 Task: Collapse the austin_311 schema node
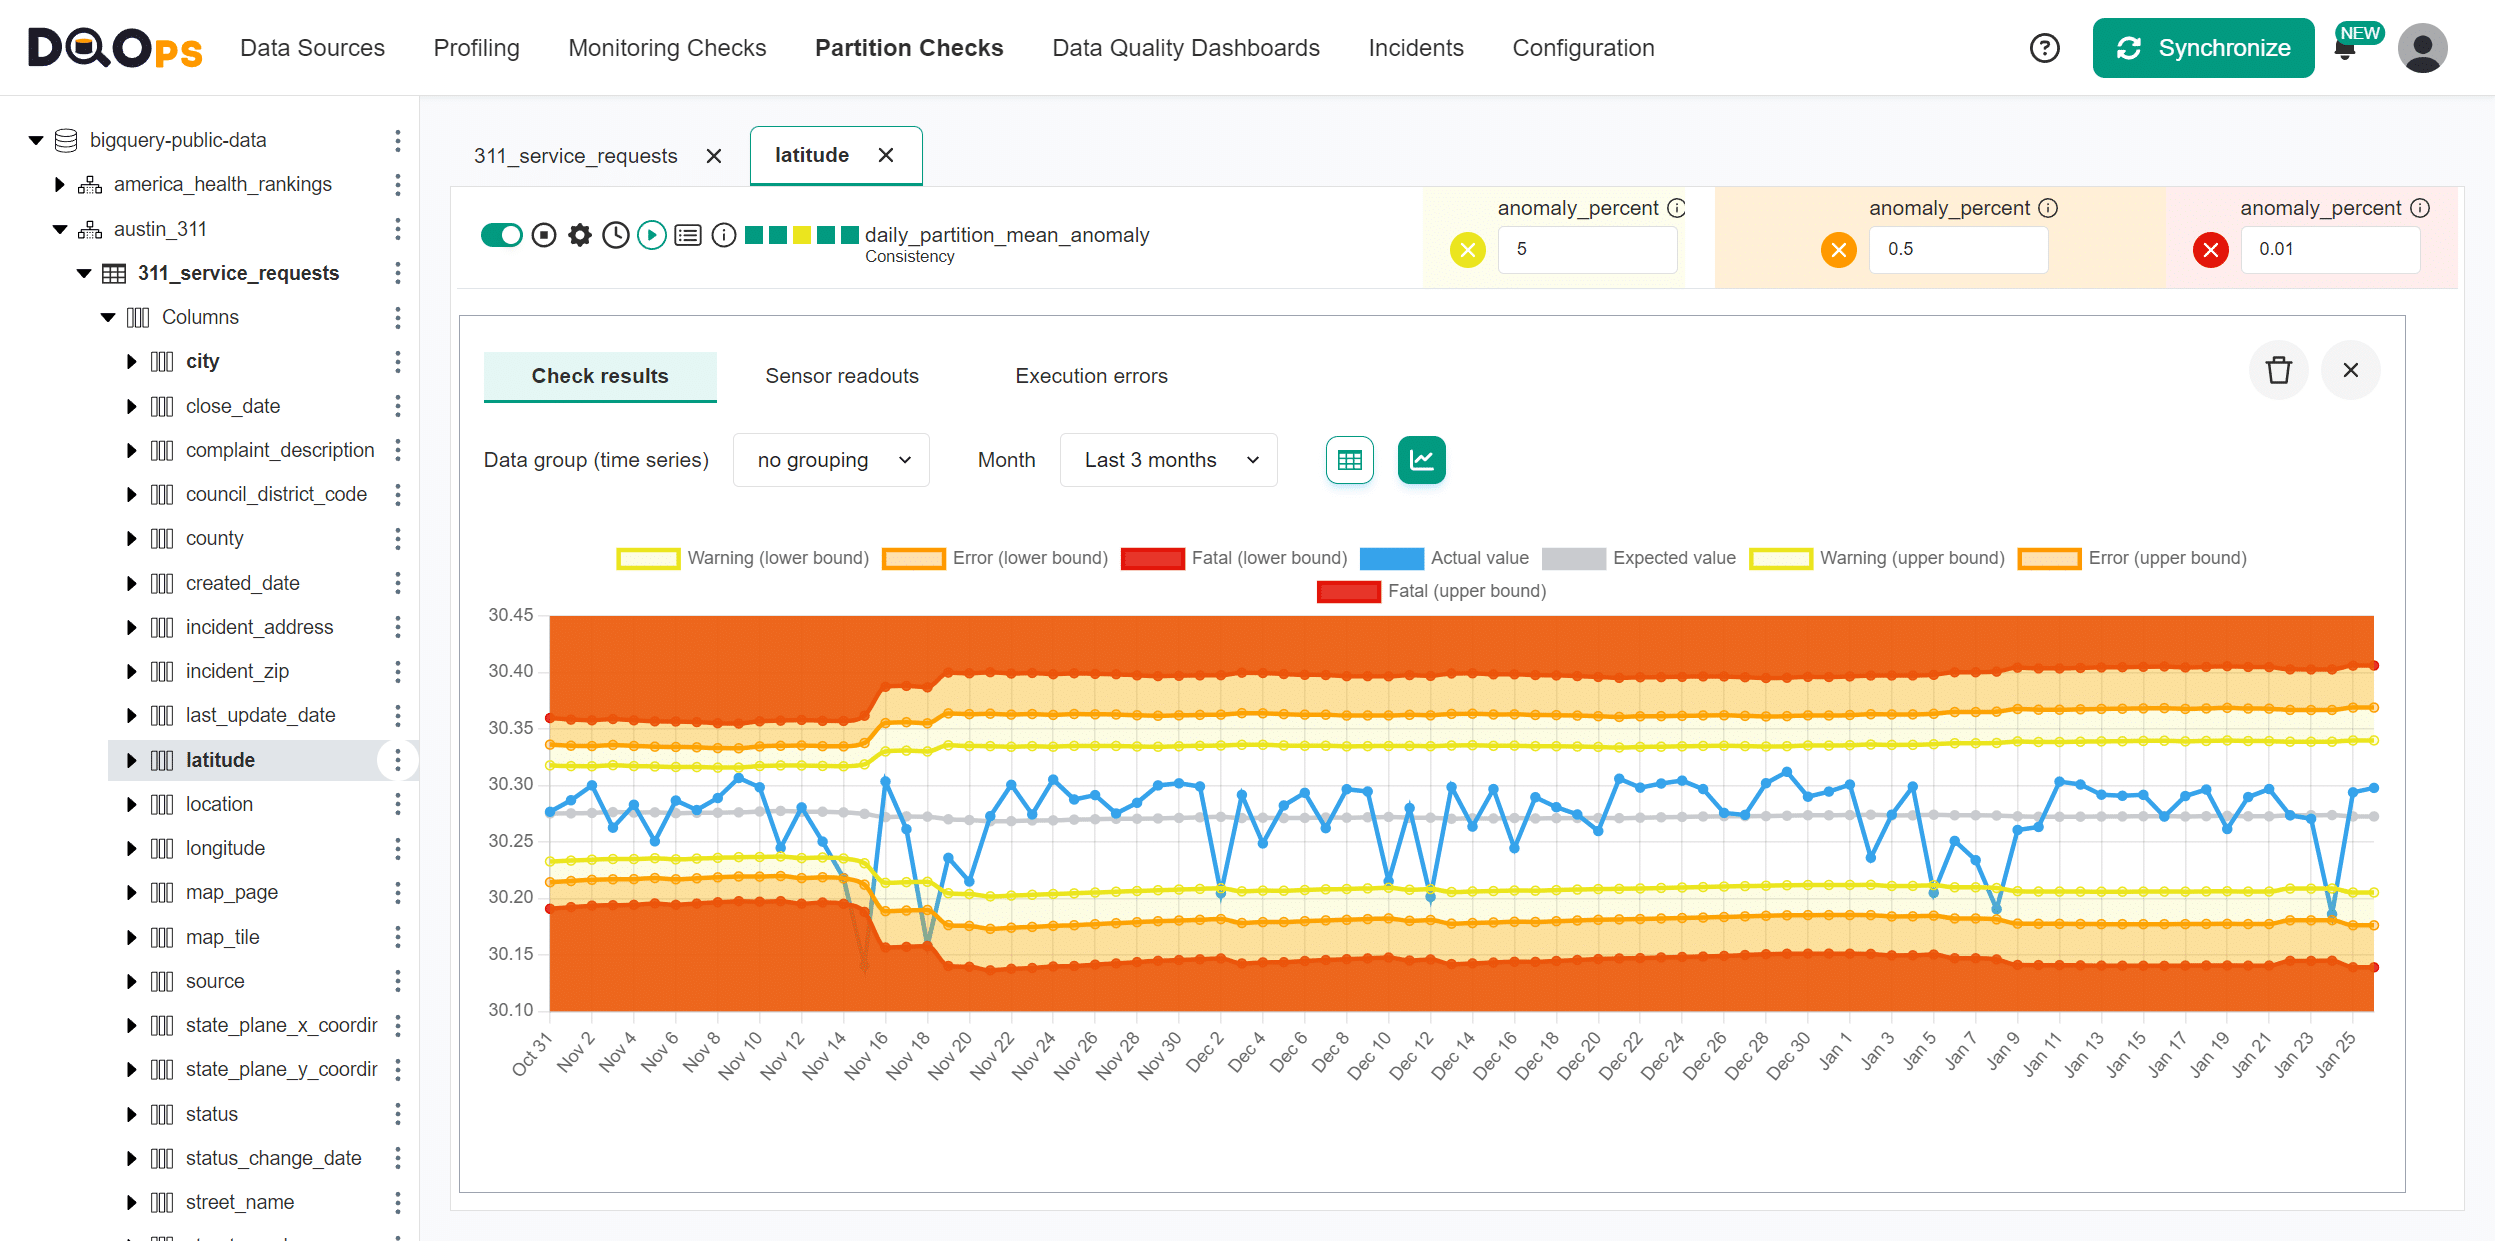58,228
